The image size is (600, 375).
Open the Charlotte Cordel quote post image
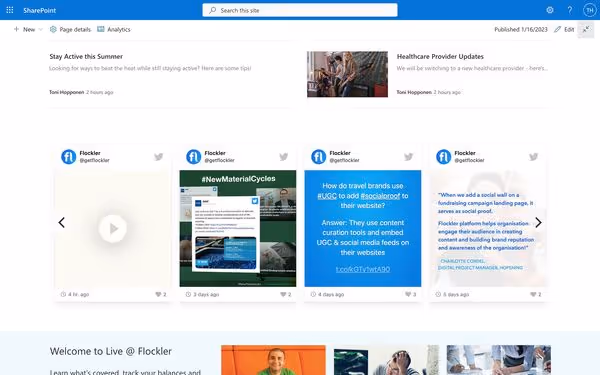[x=488, y=228]
